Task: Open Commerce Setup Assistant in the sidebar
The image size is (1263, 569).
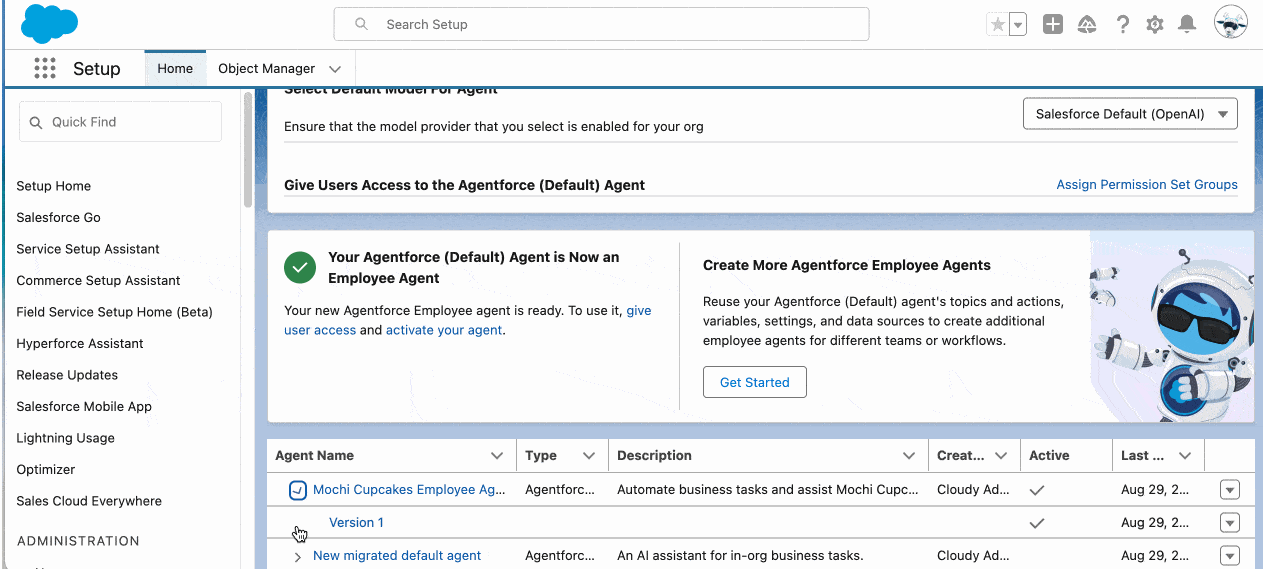Action: [x=98, y=280]
